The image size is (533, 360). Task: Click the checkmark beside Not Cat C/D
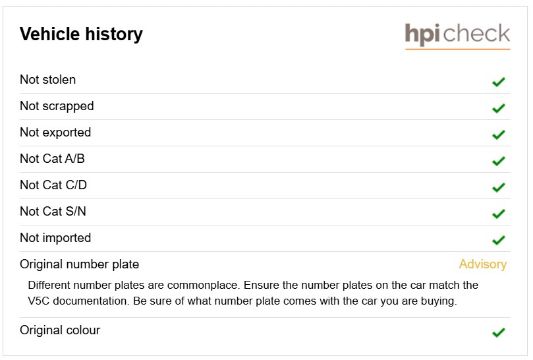point(499,187)
